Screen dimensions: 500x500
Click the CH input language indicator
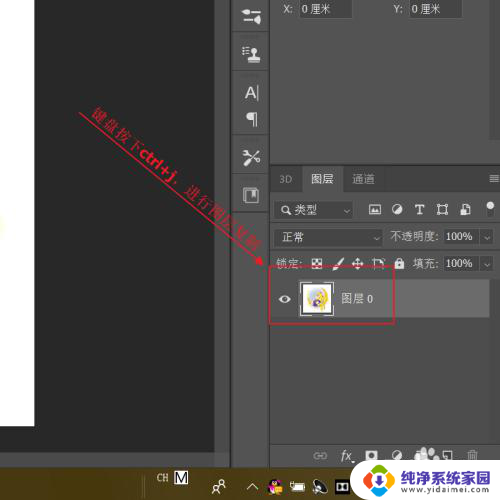point(163,478)
